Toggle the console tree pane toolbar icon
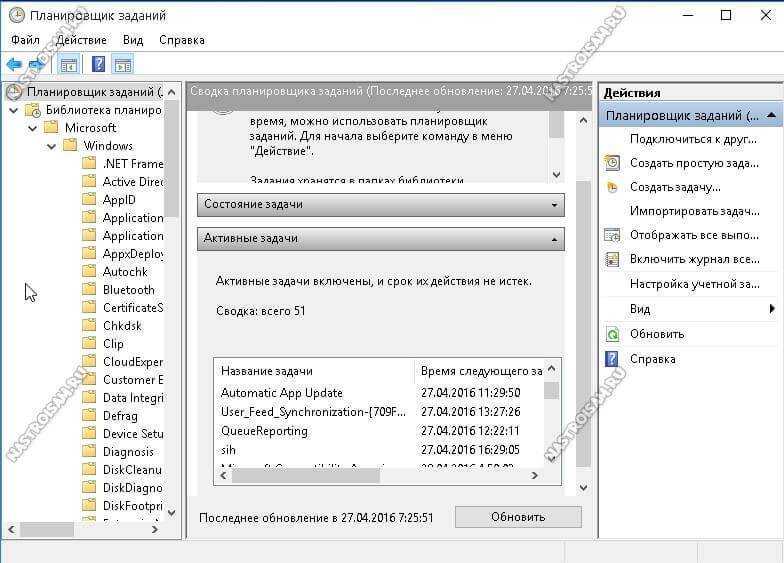The width and height of the screenshot is (784, 563). click(x=68, y=65)
